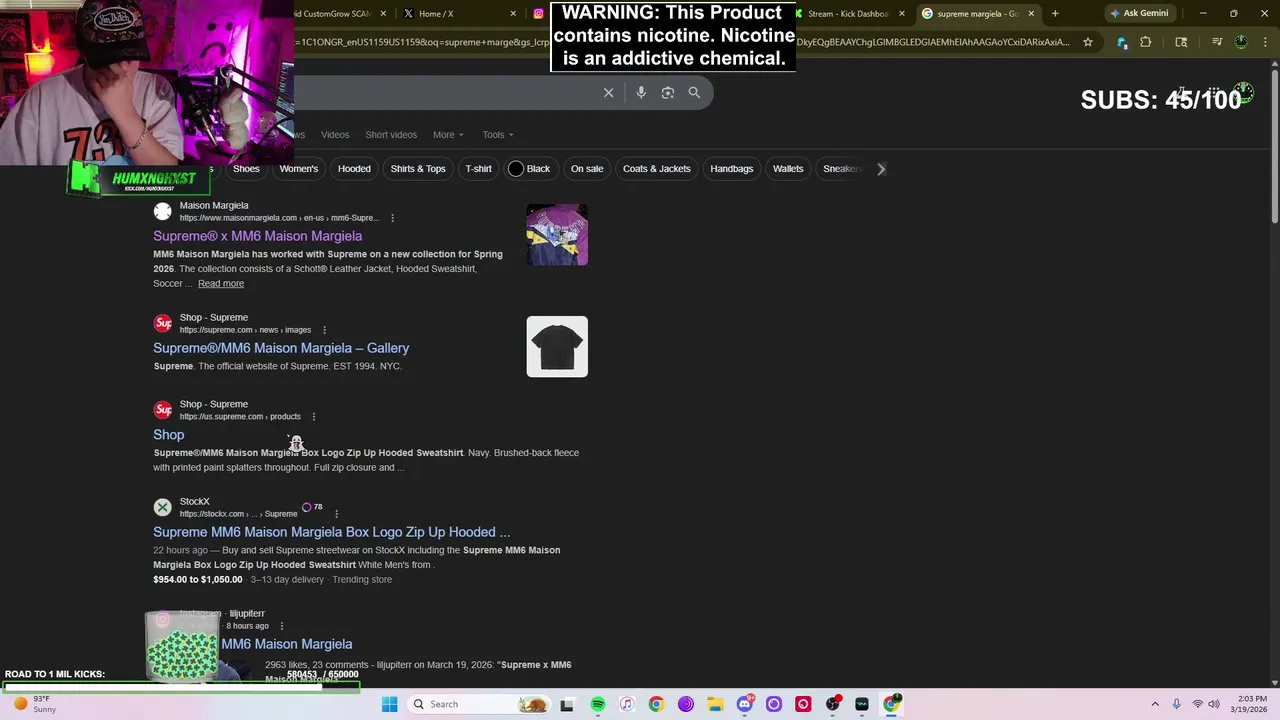The width and height of the screenshot is (1280, 720).
Task: Open the Wi-Fi network tray icon
Action: click(x=1198, y=704)
